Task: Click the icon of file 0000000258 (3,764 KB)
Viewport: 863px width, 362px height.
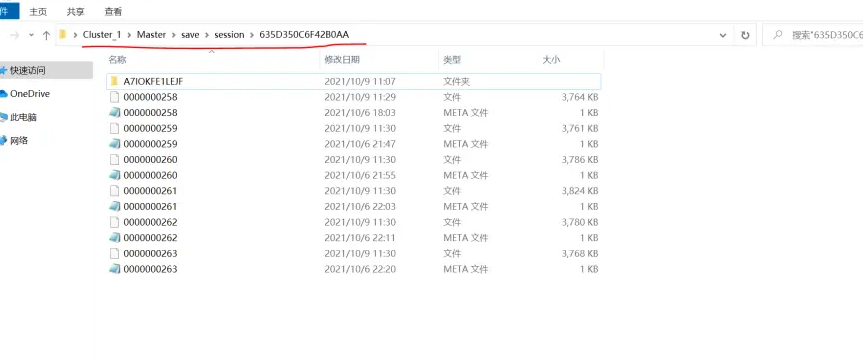Action: click(x=114, y=97)
